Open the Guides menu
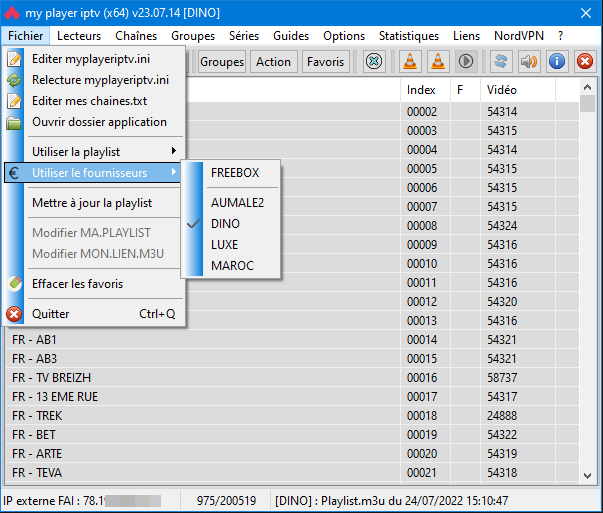 pyautogui.click(x=291, y=36)
